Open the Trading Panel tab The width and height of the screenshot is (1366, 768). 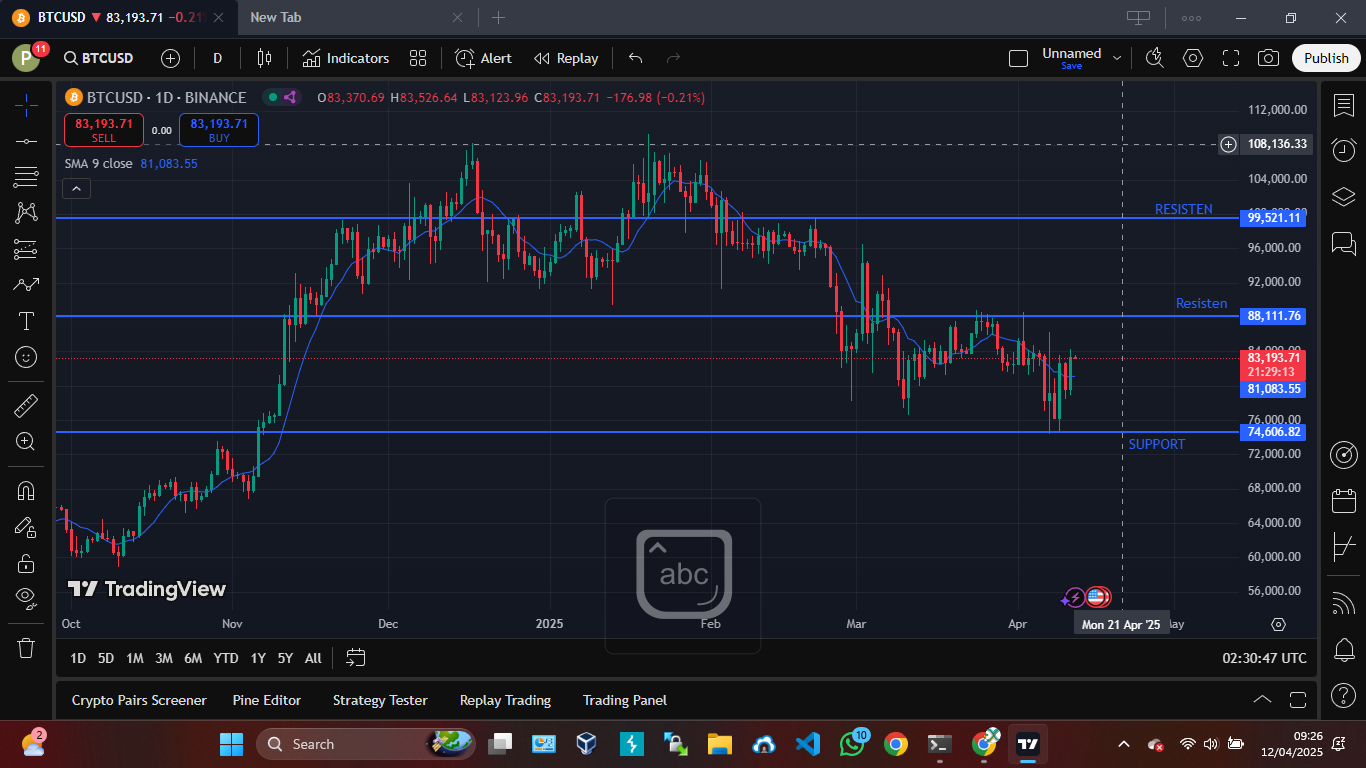[625, 700]
